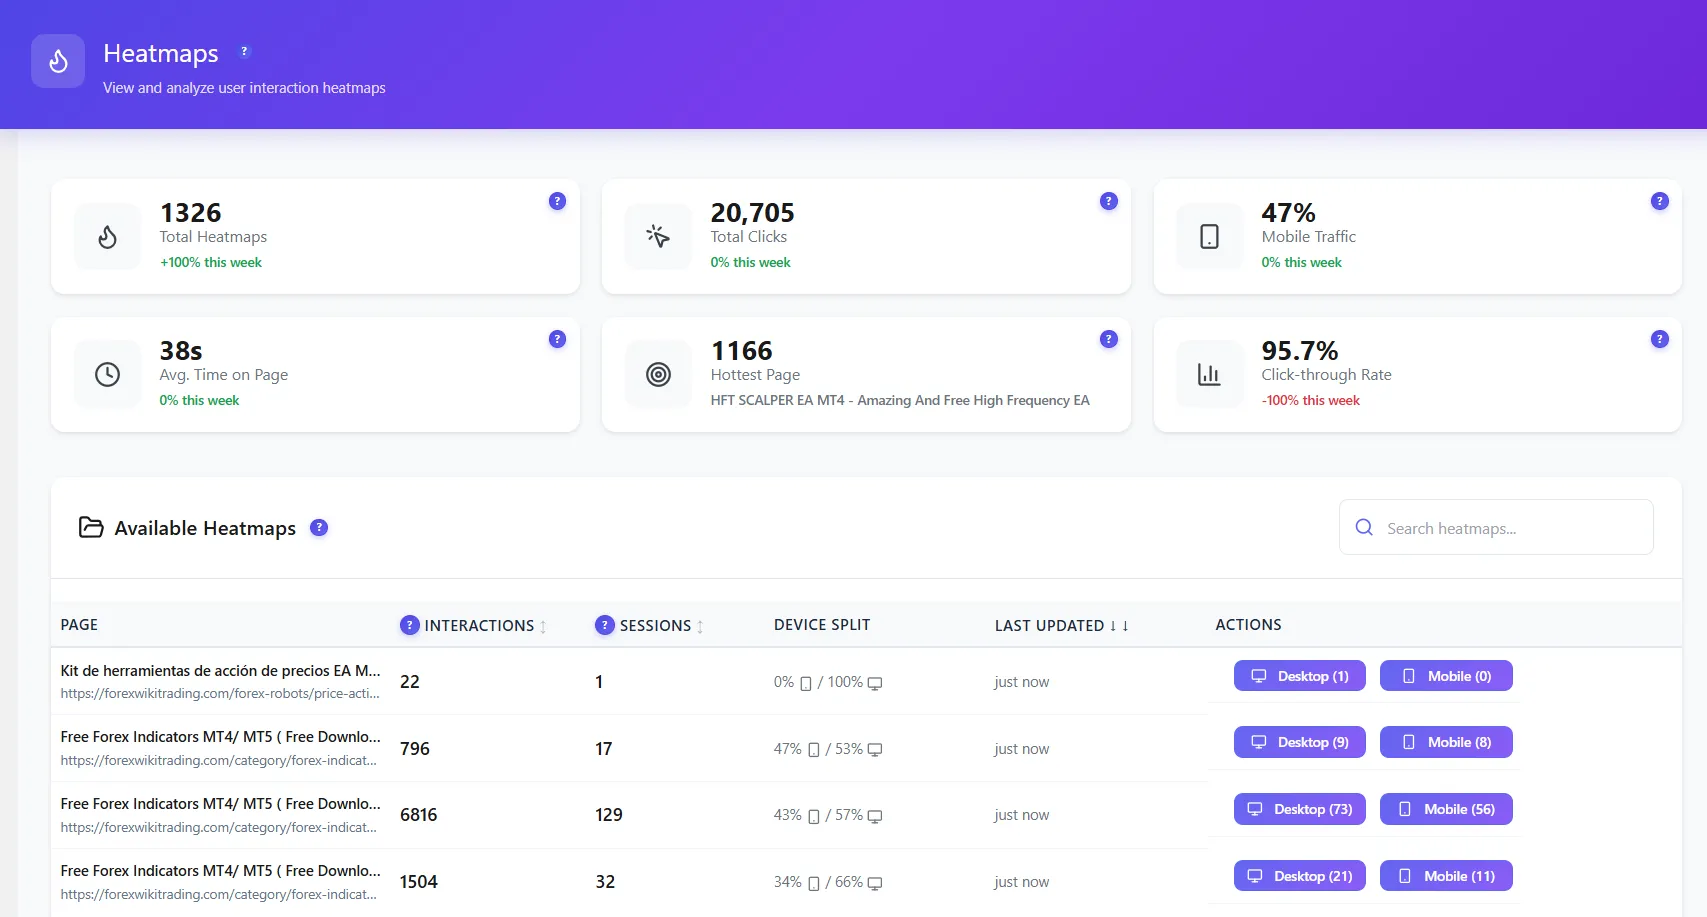Open Desktop (73) heatmap
The height and width of the screenshot is (917, 1707).
point(1299,809)
